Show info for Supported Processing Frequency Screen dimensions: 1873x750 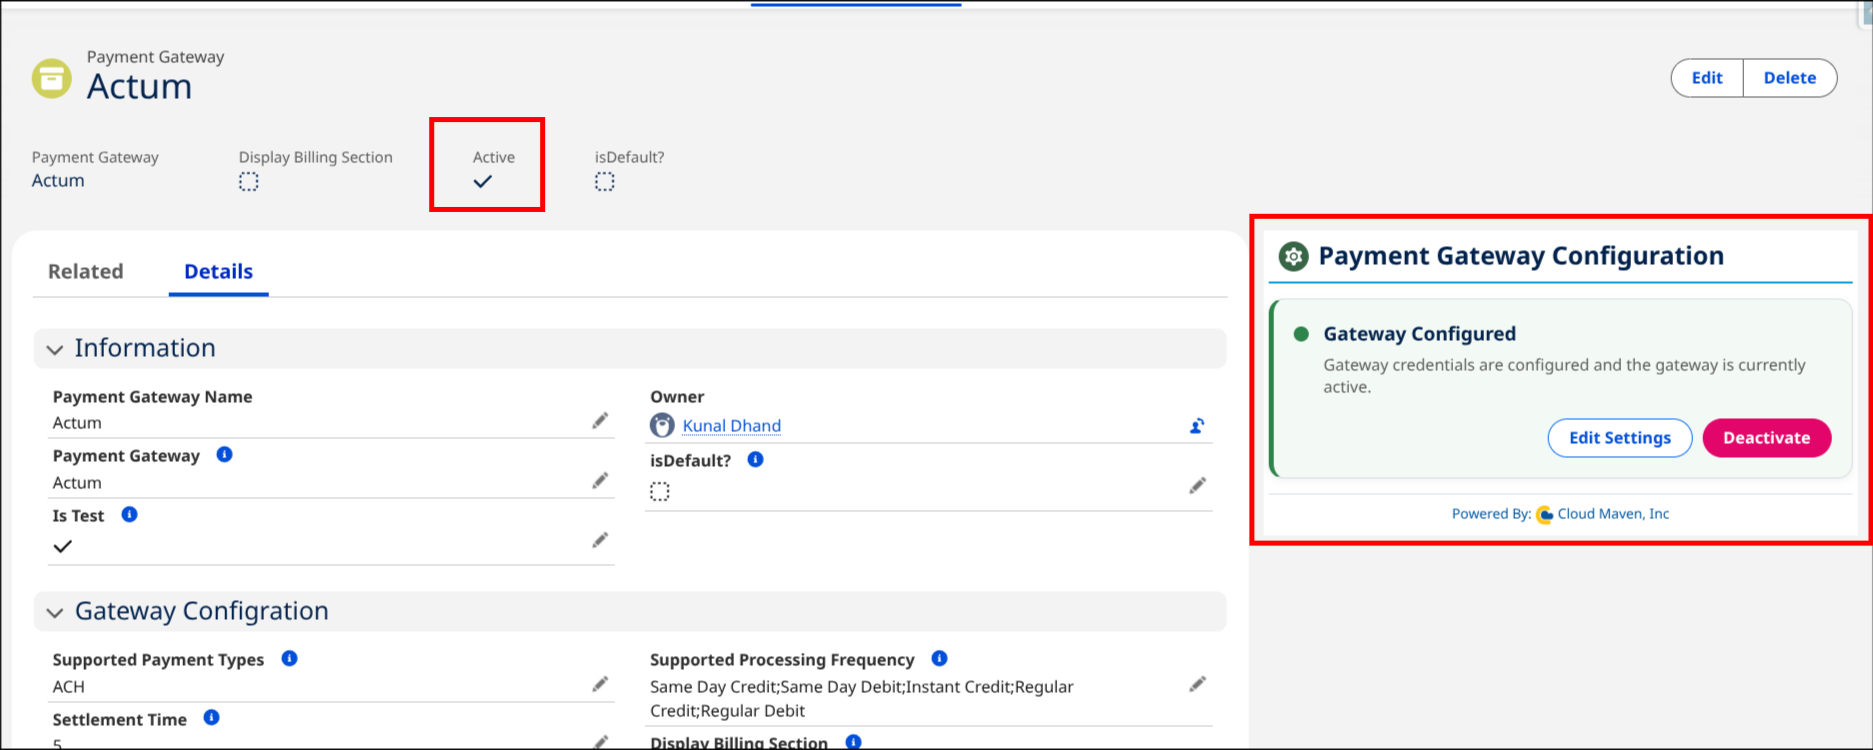coord(939,658)
